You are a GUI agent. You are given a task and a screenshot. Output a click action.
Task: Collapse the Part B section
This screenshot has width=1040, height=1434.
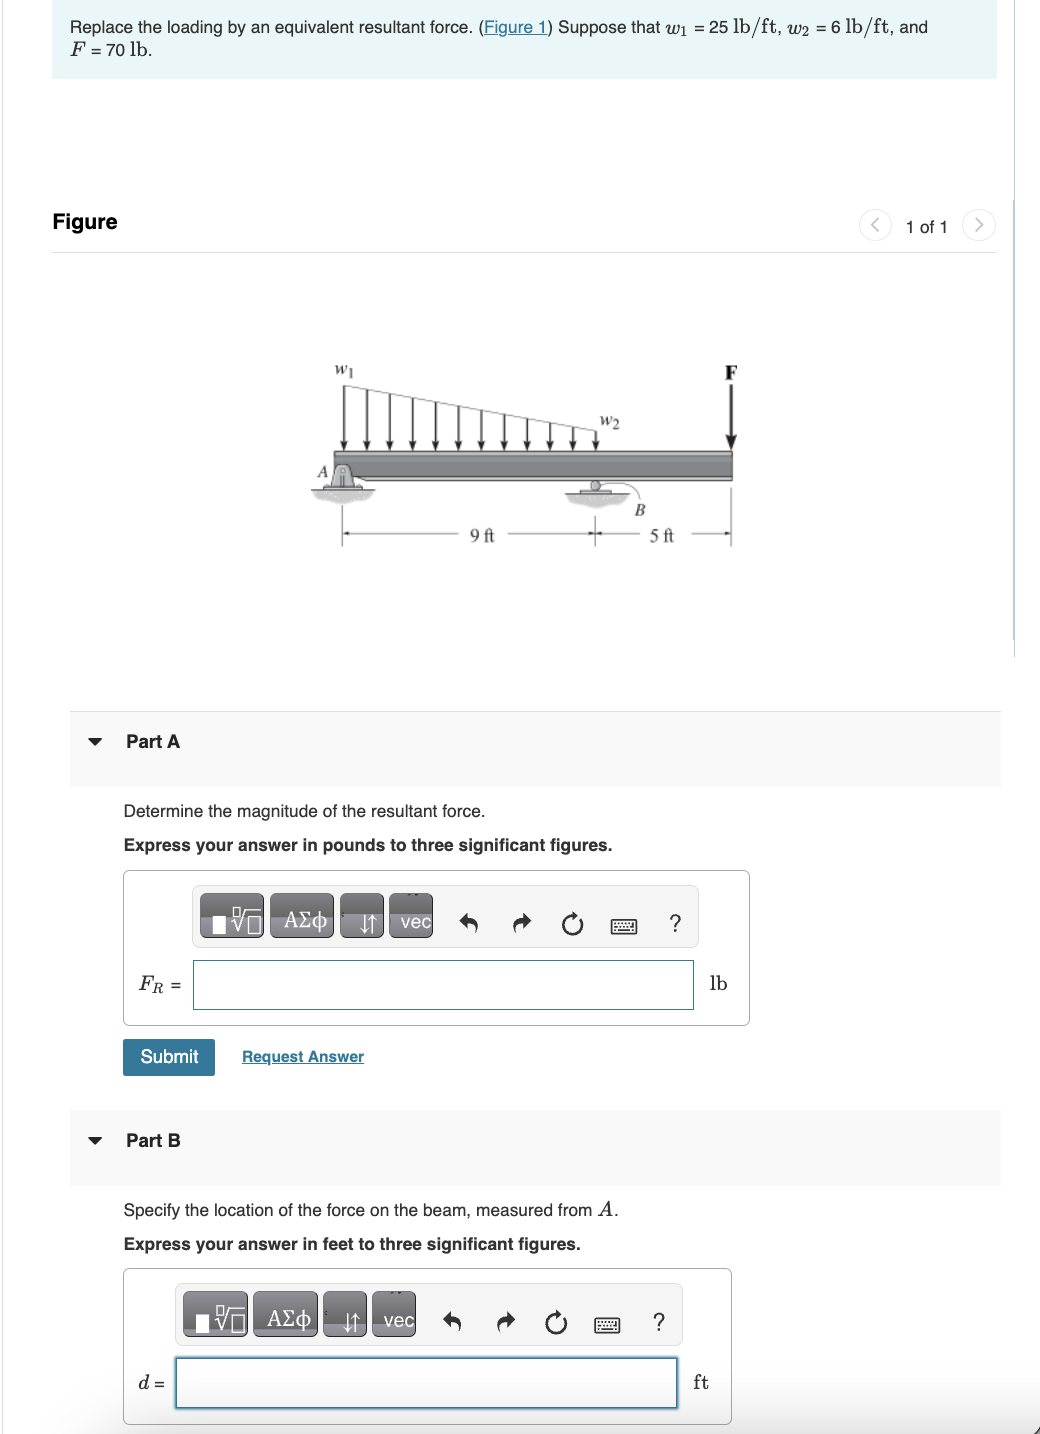pyautogui.click(x=95, y=1141)
